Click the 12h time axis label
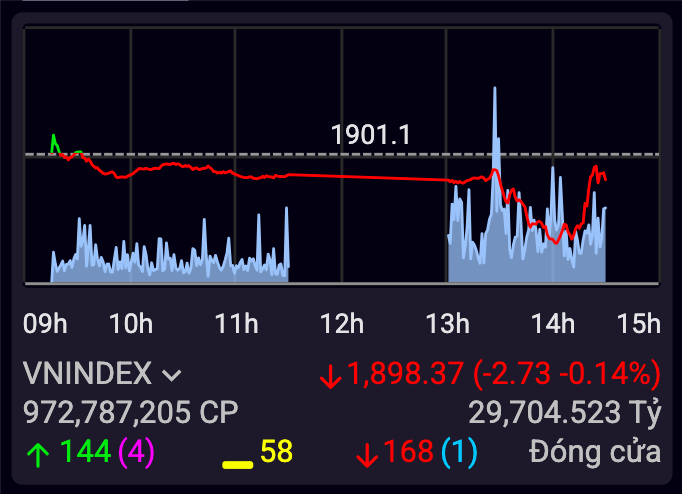Screen dimensions: 682x494 (x=342, y=324)
